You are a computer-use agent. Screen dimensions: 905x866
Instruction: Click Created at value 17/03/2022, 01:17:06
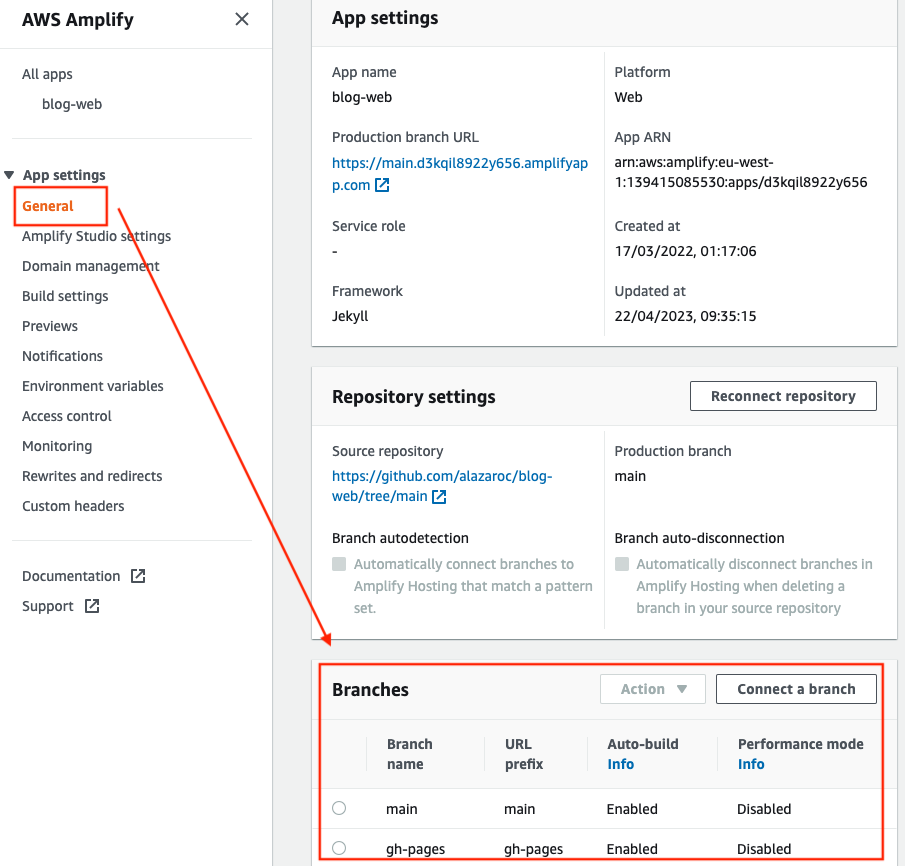(x=685, y=251)
